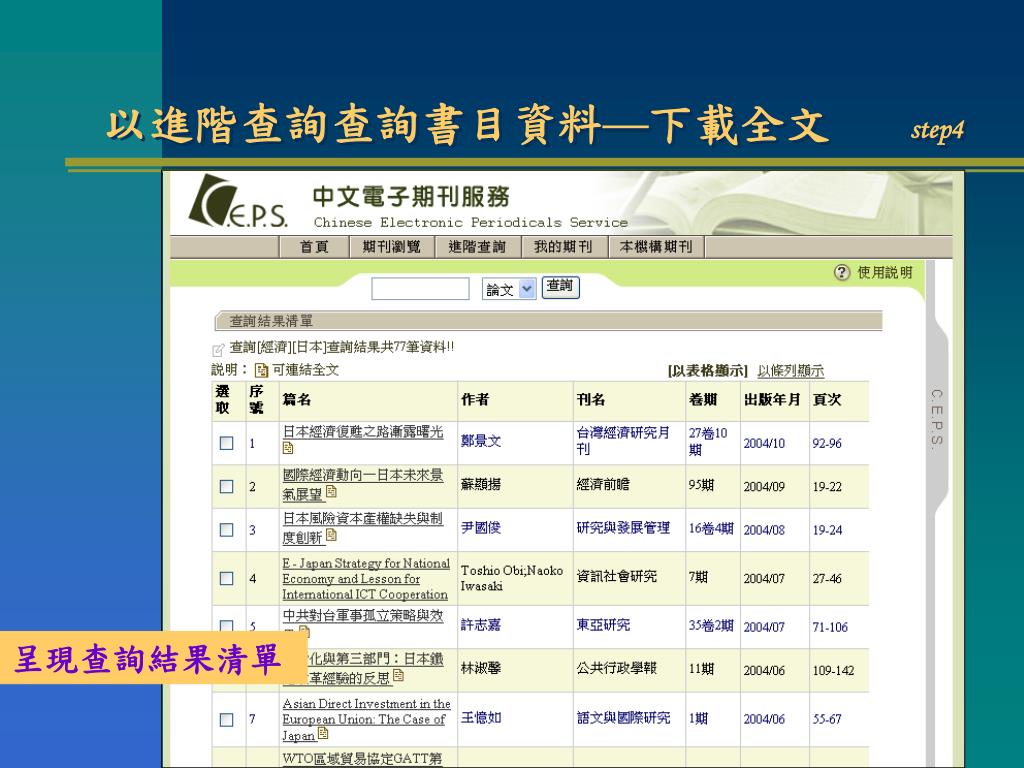Open article 國際經濟動向—日本未來景氣展望
Screen dimensions: 1024x768
click(x=362, y=484)
